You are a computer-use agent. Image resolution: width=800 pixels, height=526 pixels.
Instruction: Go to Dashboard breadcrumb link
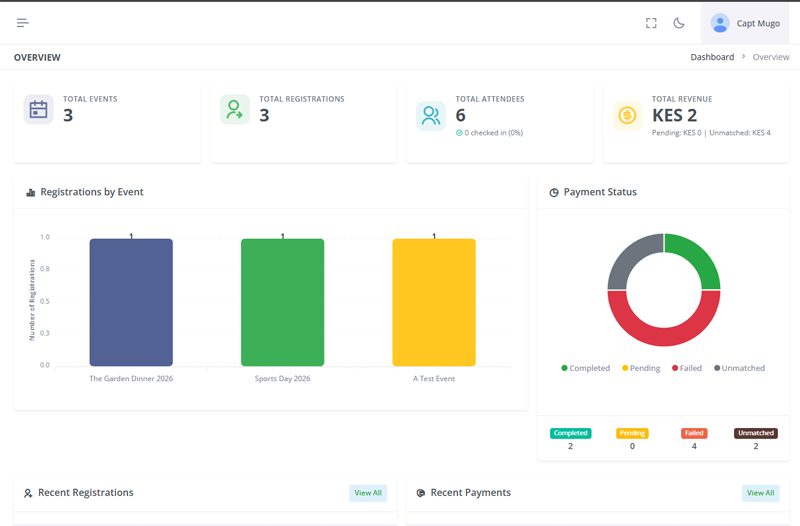pyautogui.click(x=712, y=57)
